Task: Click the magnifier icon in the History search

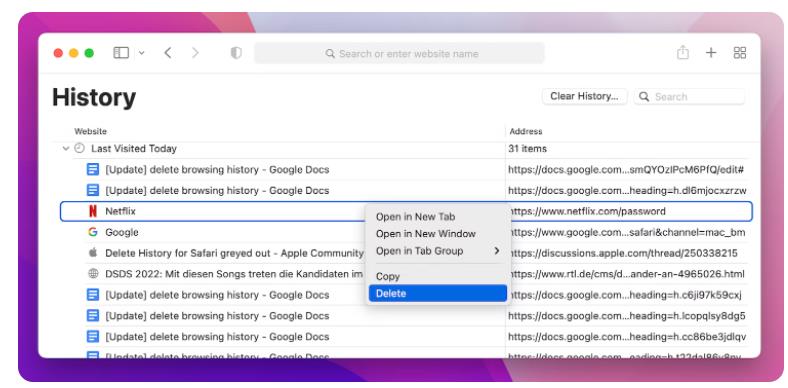Action: pyautogui.click(x=644, y=96)
